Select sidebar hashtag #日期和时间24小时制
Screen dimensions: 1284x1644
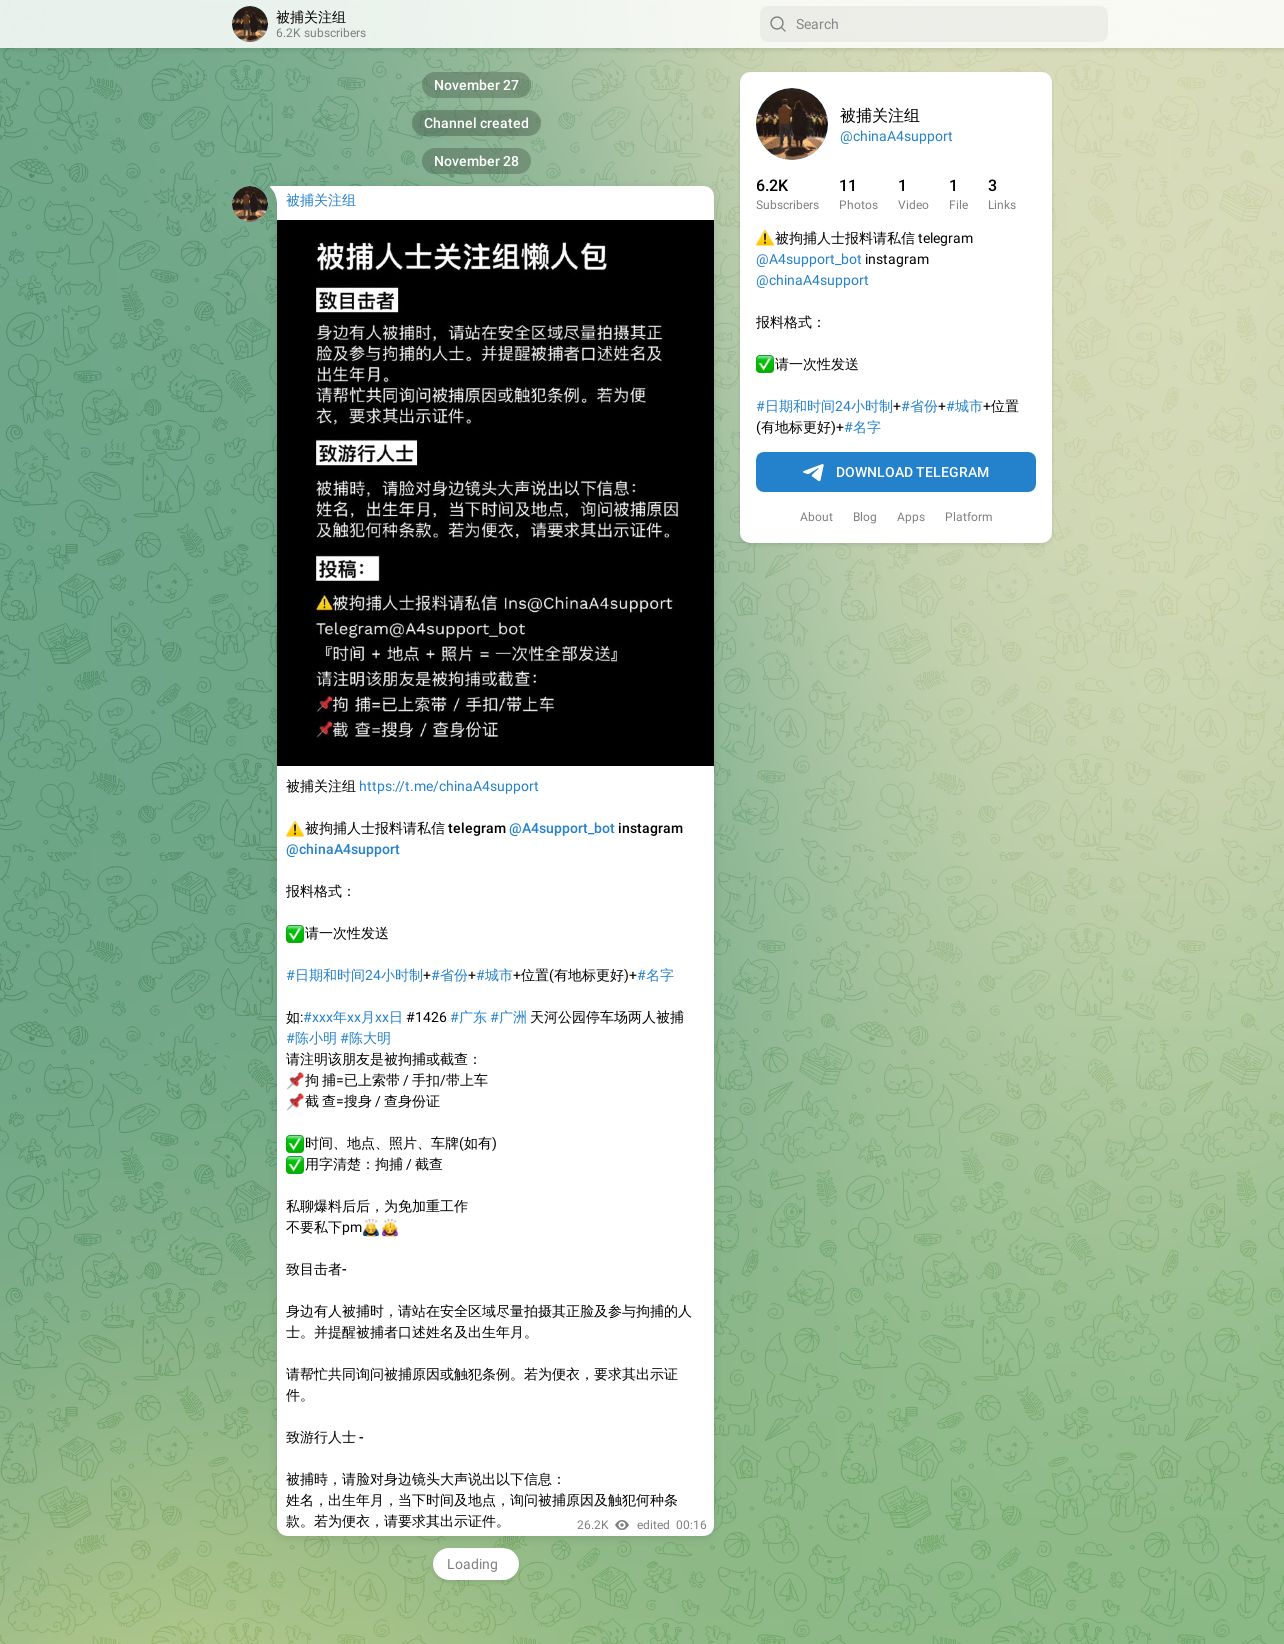tap(824, 406)
